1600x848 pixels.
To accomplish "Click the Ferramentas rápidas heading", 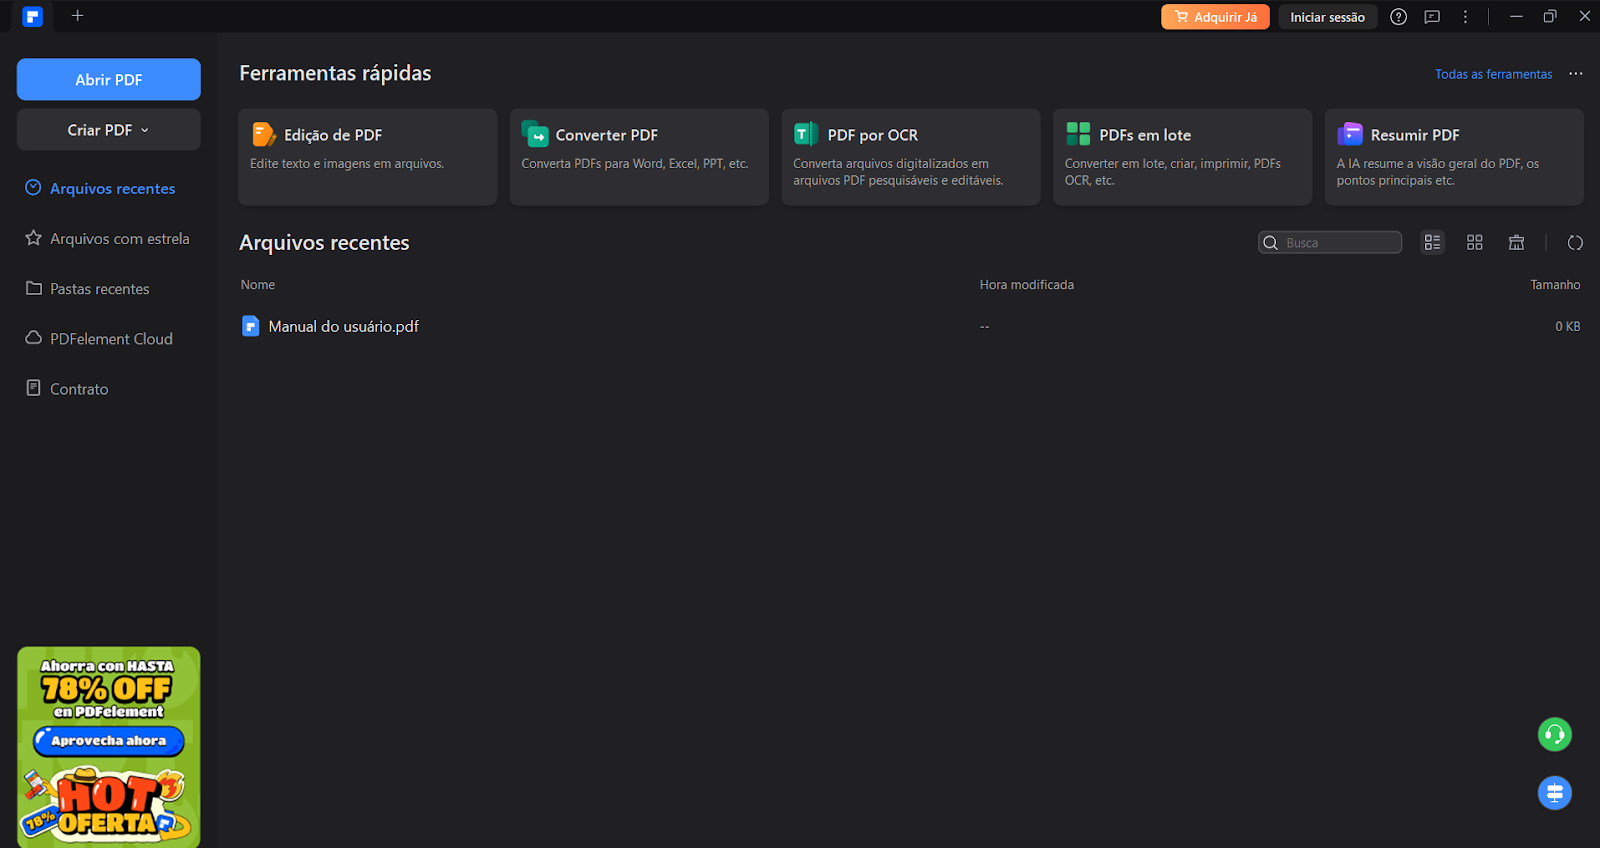I will (x=335, y=73).
